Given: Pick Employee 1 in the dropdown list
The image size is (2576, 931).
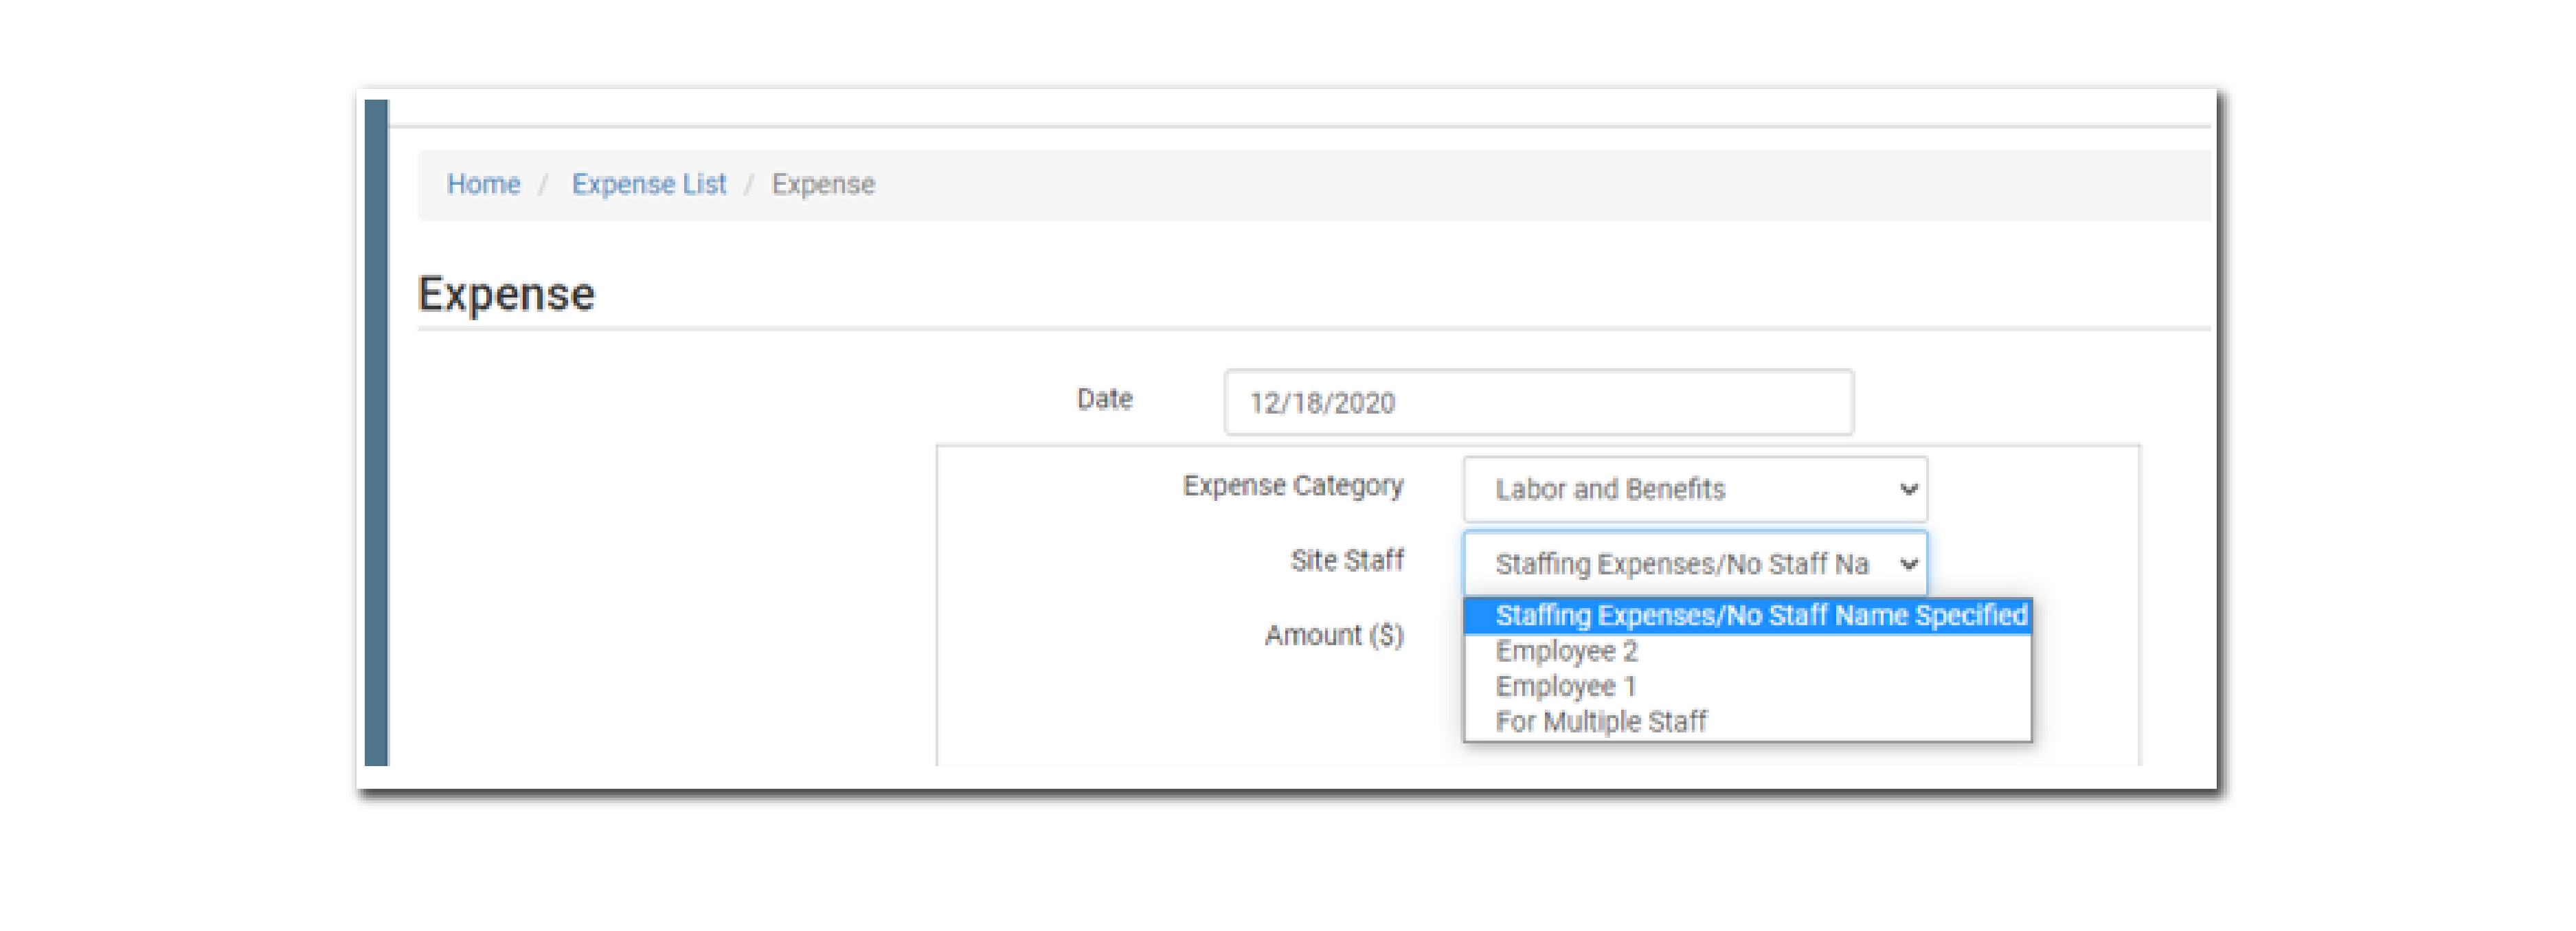Looking at the screenshot, I should [x=1565, y=686].
